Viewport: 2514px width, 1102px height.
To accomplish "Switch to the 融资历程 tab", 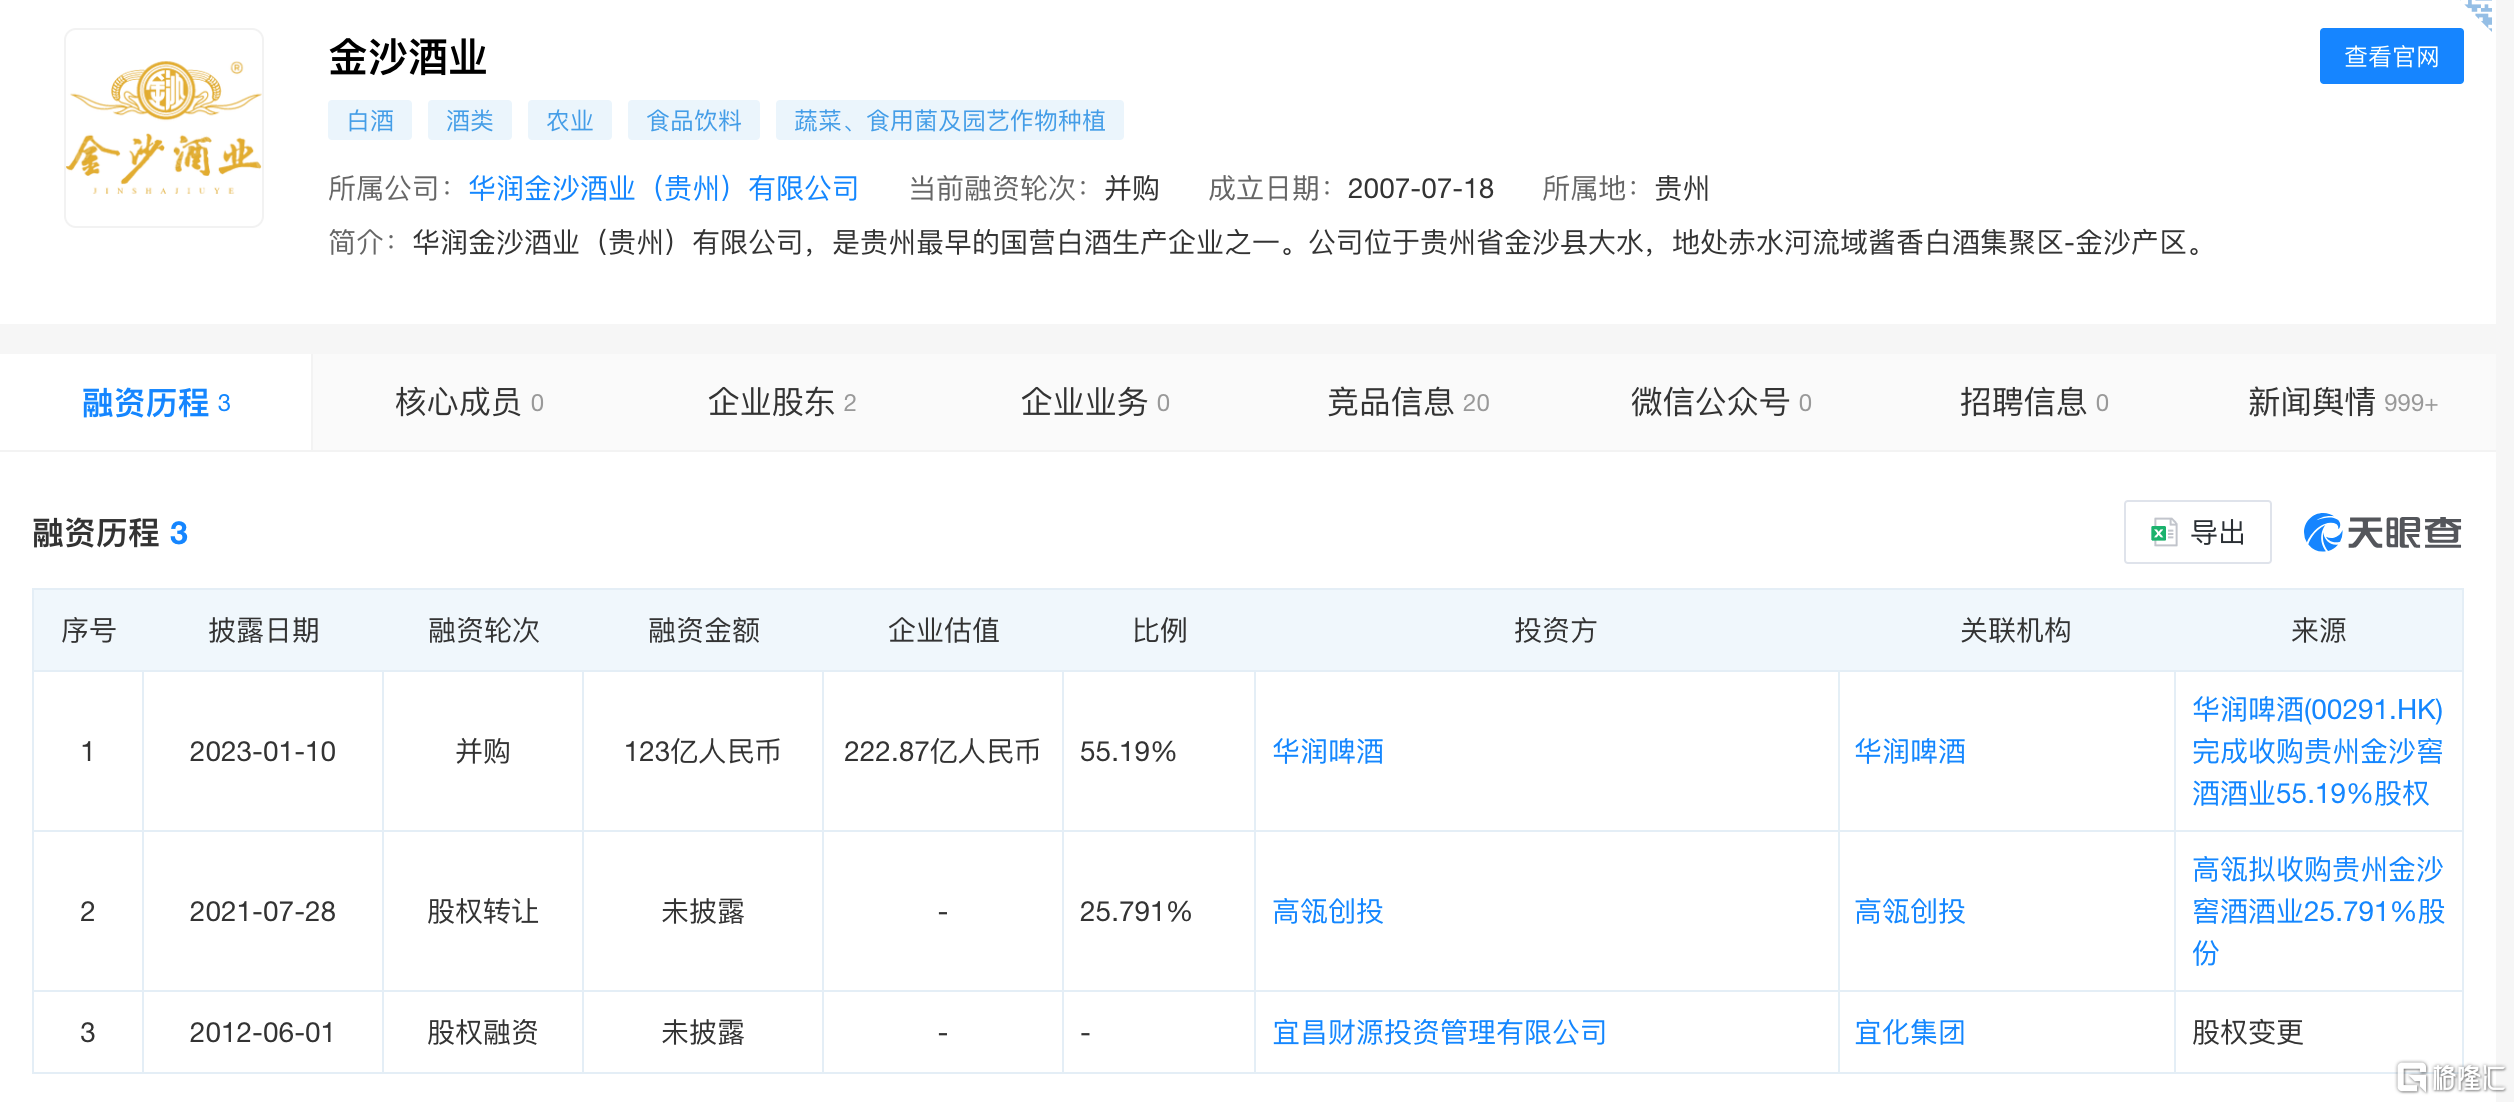I will 156,402.
